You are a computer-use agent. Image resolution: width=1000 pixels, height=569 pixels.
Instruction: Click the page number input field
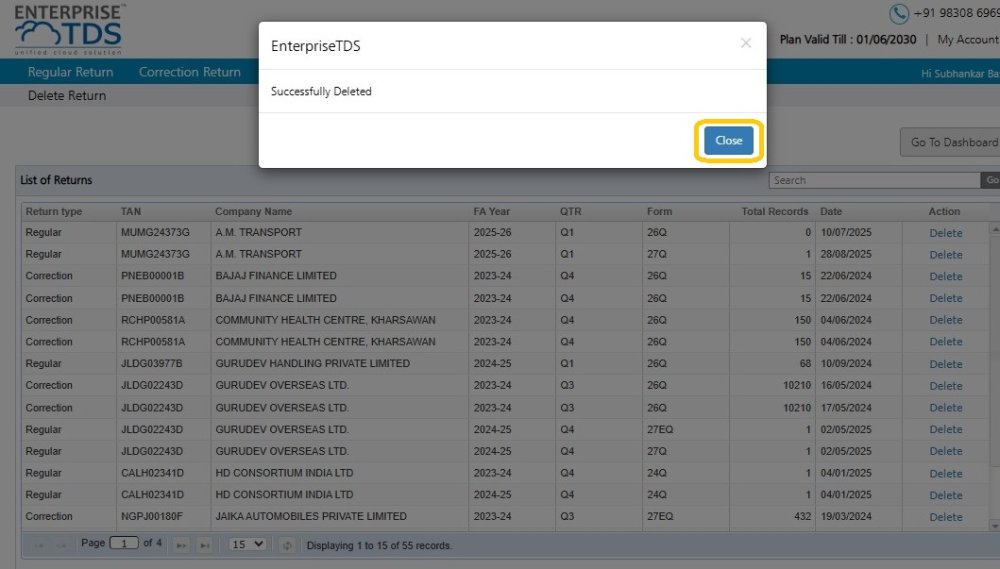pos(124,543)
